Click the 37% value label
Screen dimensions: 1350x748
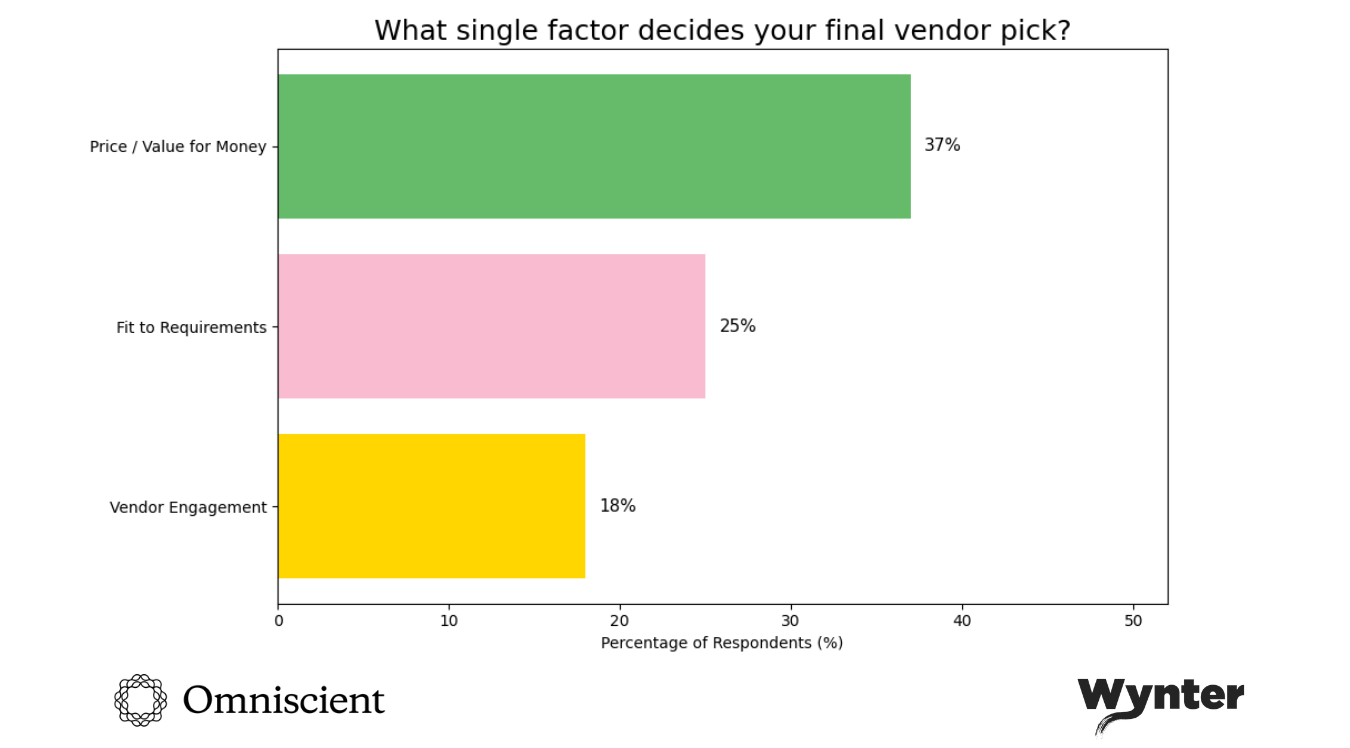click(x=942, y=145)
